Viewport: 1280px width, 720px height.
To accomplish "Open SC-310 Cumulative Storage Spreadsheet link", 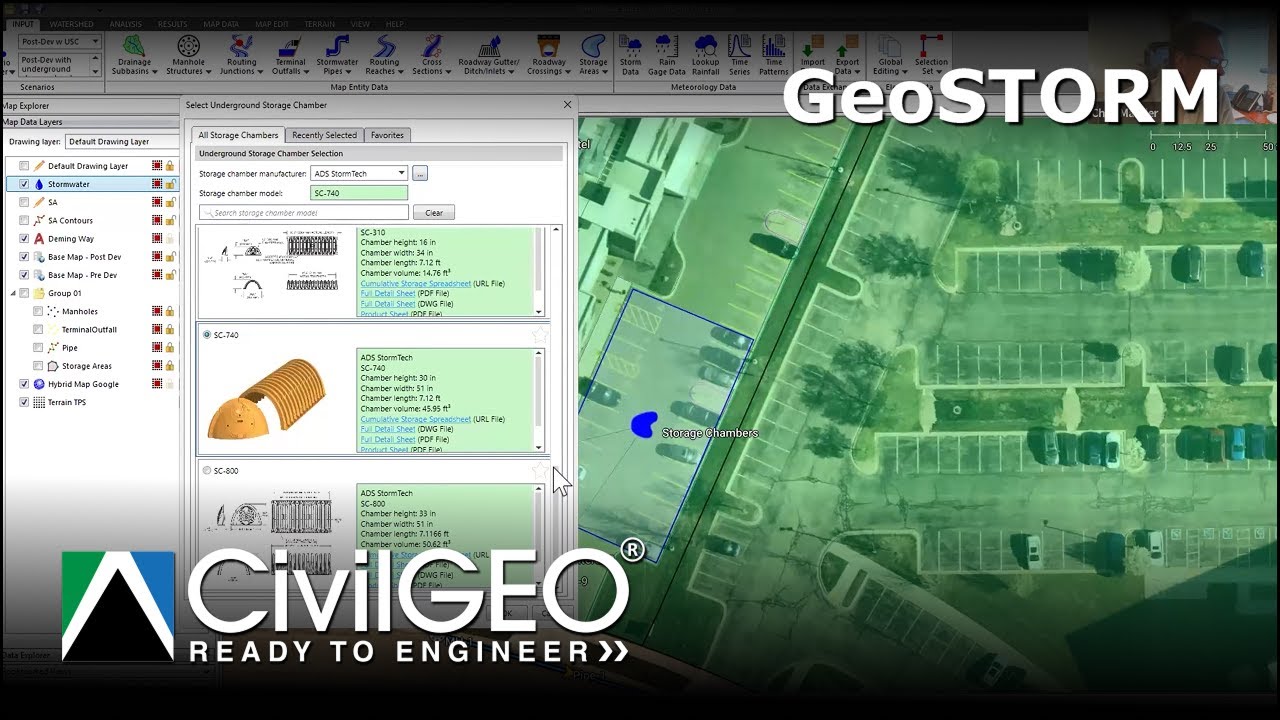I will (415, 284).
